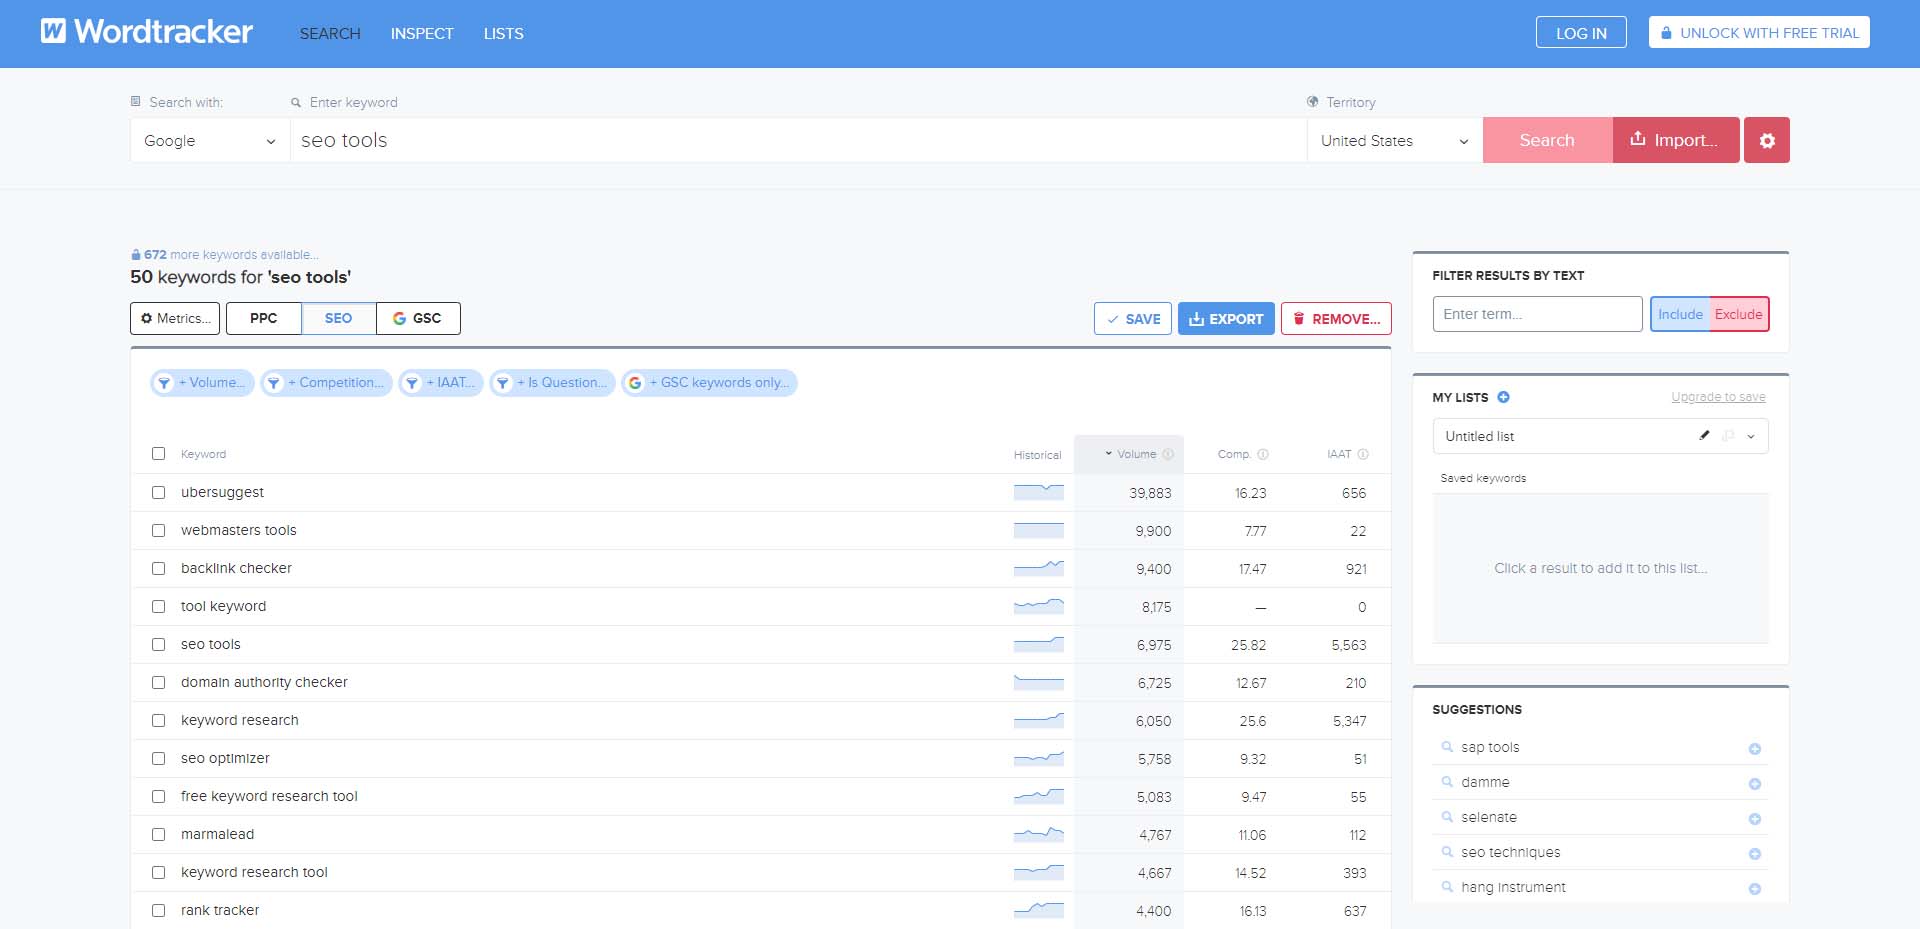Switch to the GSC metrics tab

[x=418, y=318]
